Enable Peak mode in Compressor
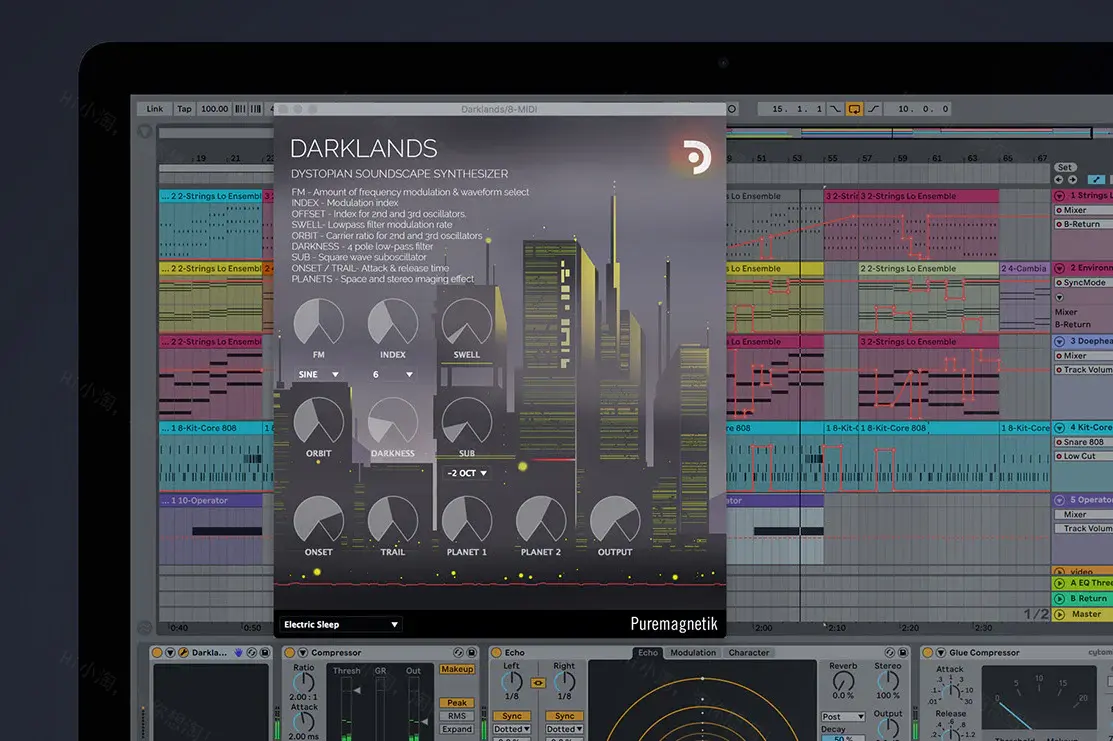1113x741 pixels. pos(456,703)
